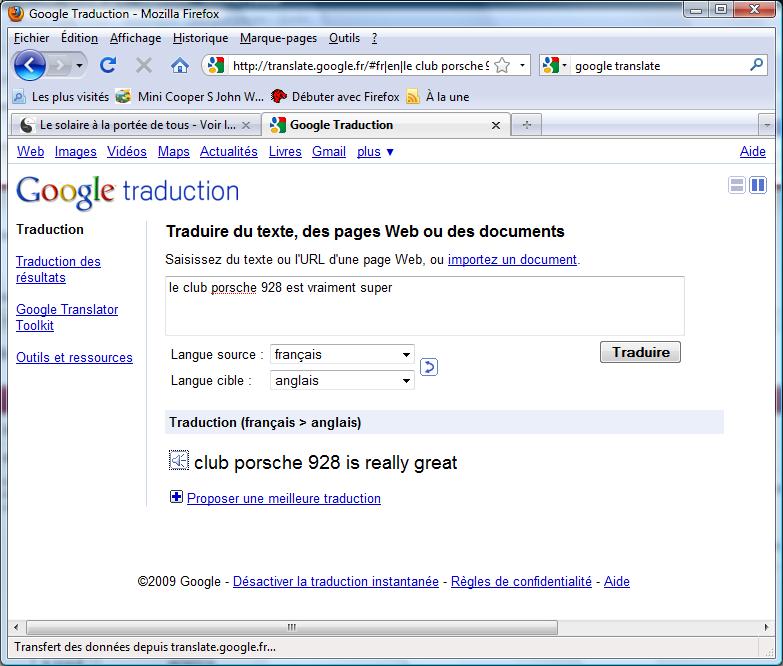Image resolution: width=783 pixels, height=666 pixels.
Task: Open the back/forward history dropdown arrow
Action: [x=79, y=65]
